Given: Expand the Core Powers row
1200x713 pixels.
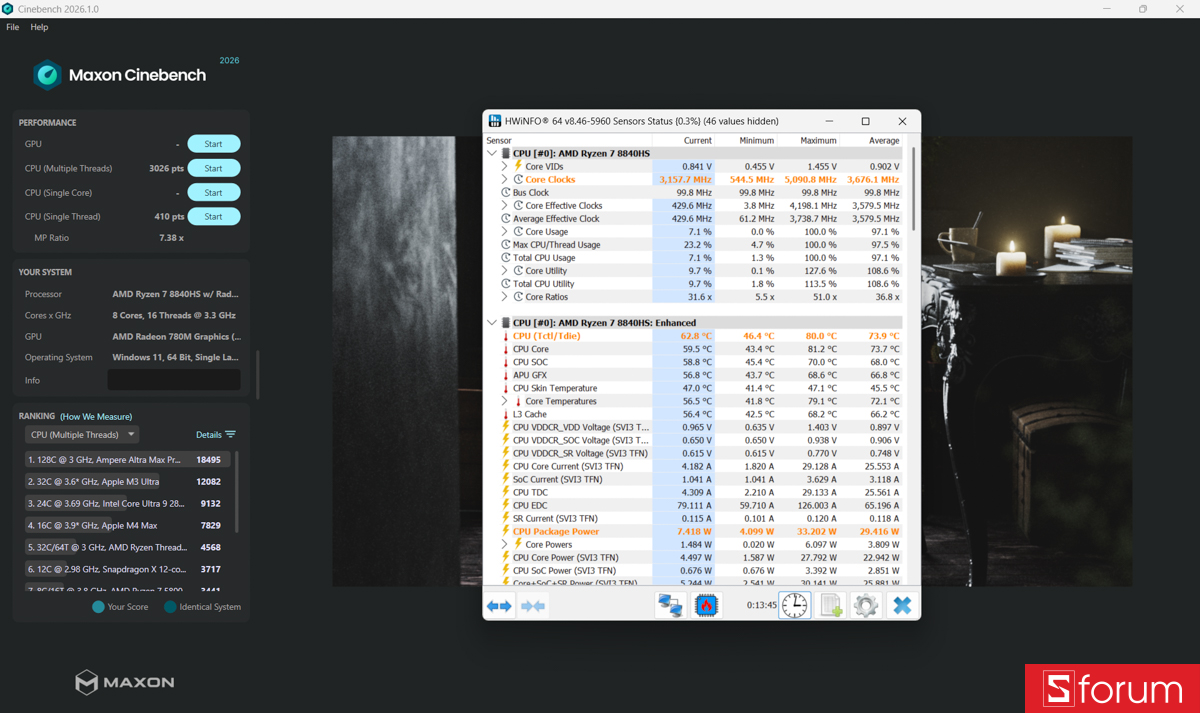Looking at the screenshot, I should [x=506, y=544].
